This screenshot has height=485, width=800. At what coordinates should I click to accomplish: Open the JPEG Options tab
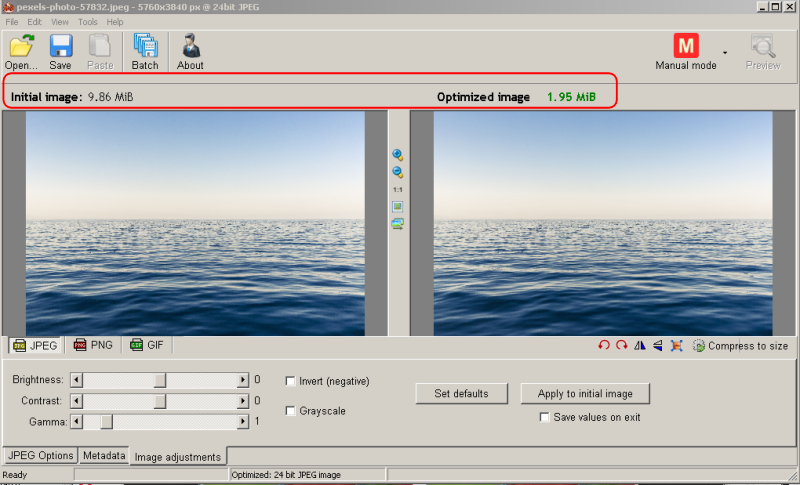(40, 455)
